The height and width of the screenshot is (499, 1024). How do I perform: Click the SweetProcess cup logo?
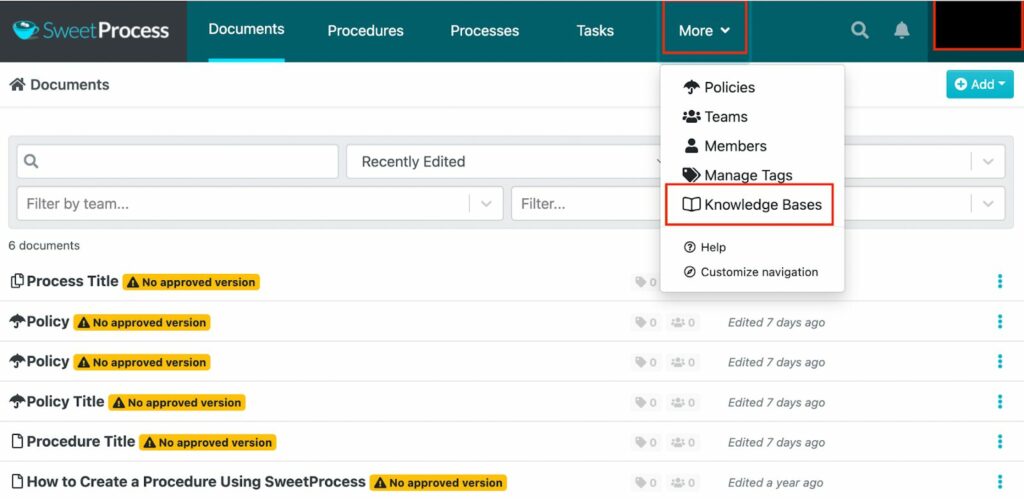tap(25, 30)
